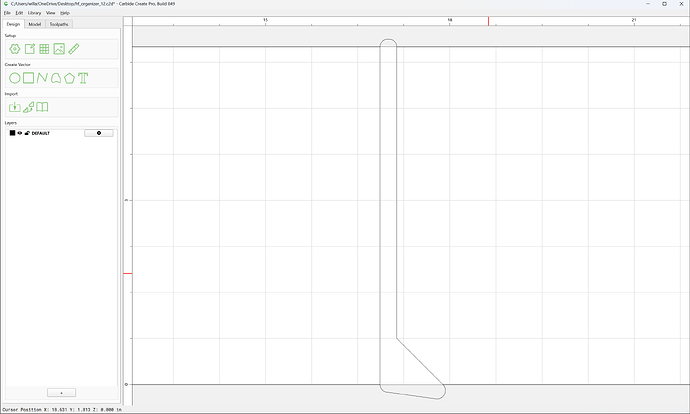Viewport: 690px width, 414px height.
Task: Toggle the DEFAULT layer lock
Action: tap(27, 133)
